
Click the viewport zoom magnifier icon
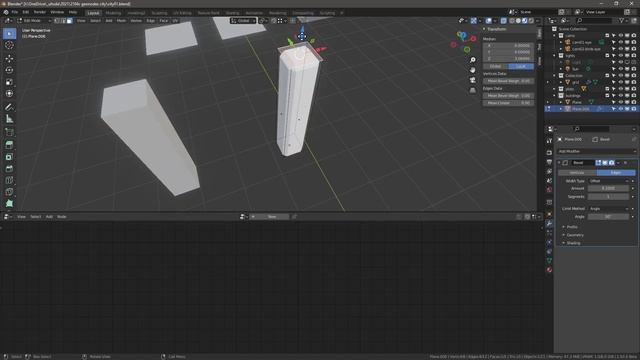pos(472,60)
